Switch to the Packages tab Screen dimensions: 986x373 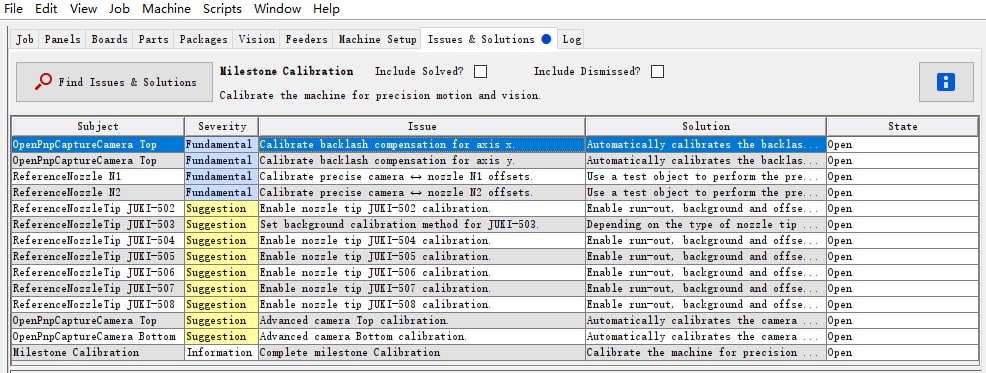click(203, 39)
